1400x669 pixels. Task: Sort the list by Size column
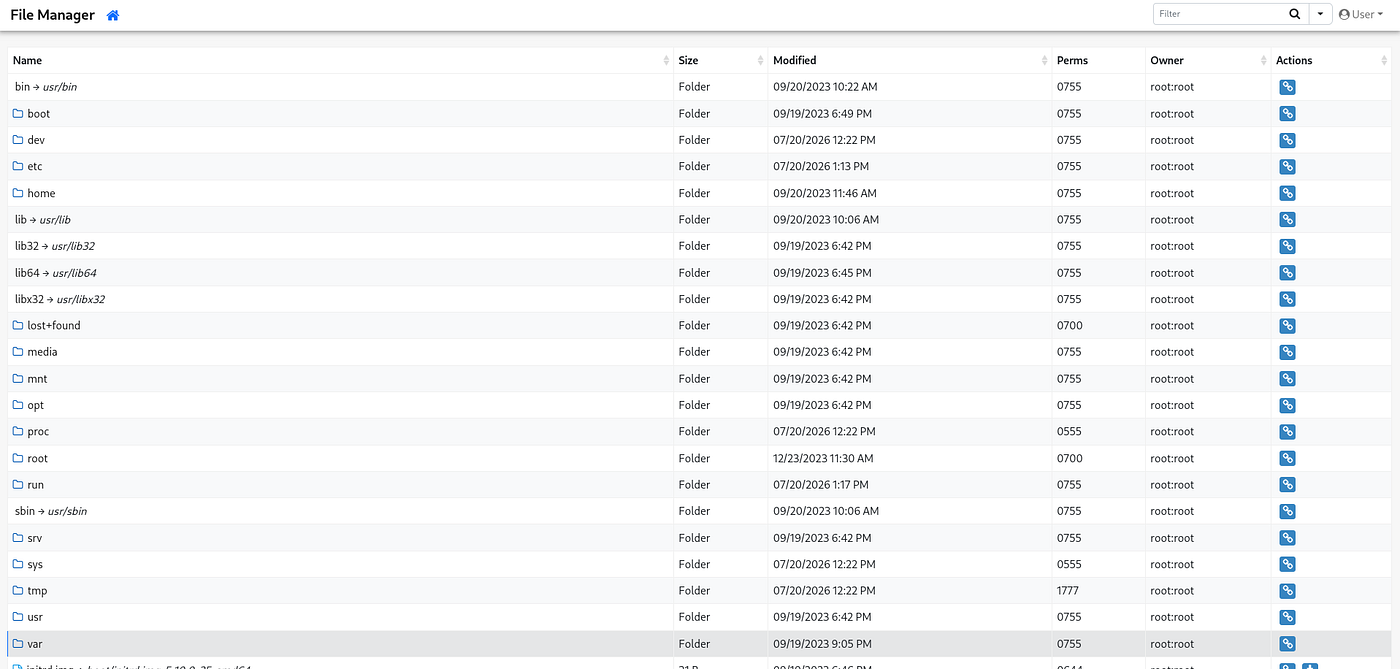pyautogui.click(x=720, y=60)
